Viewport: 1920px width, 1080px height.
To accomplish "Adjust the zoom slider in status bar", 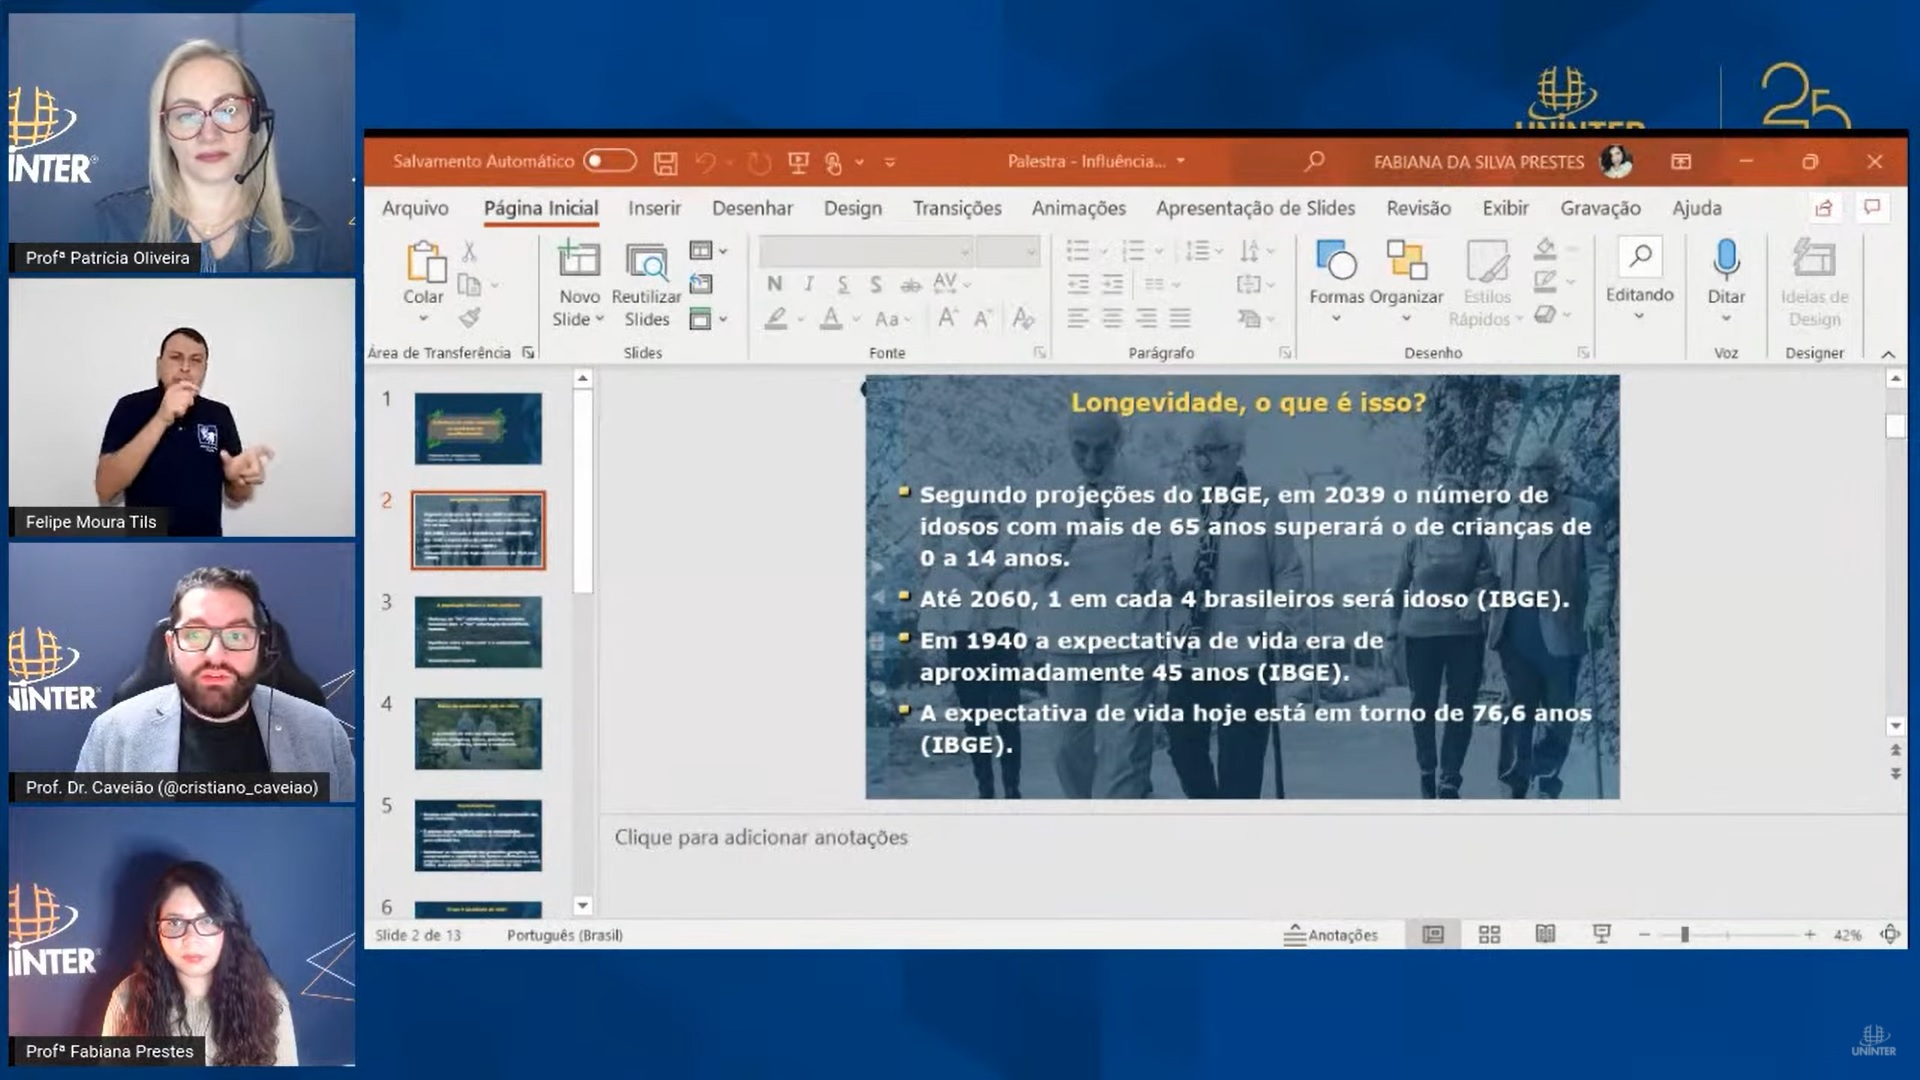I will [x=1685, y=935].
